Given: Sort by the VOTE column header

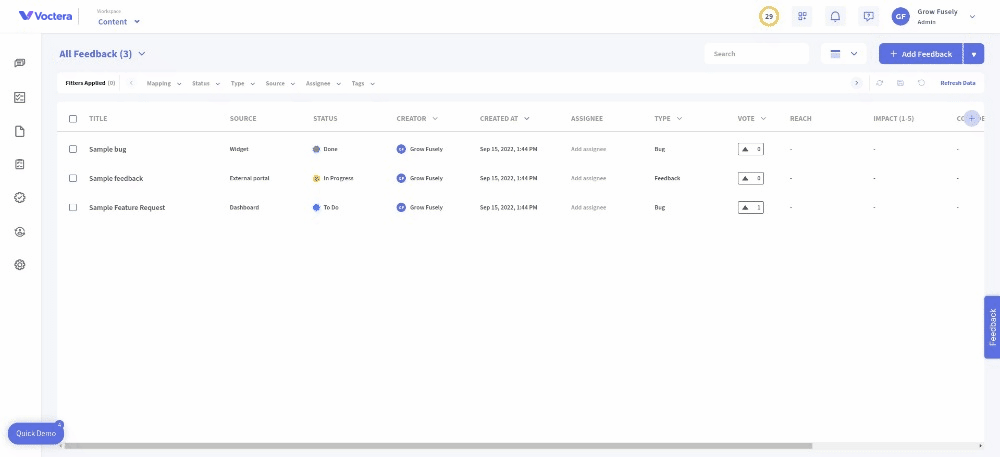Looking at the screenshot, I should click(x=751, y=119).
